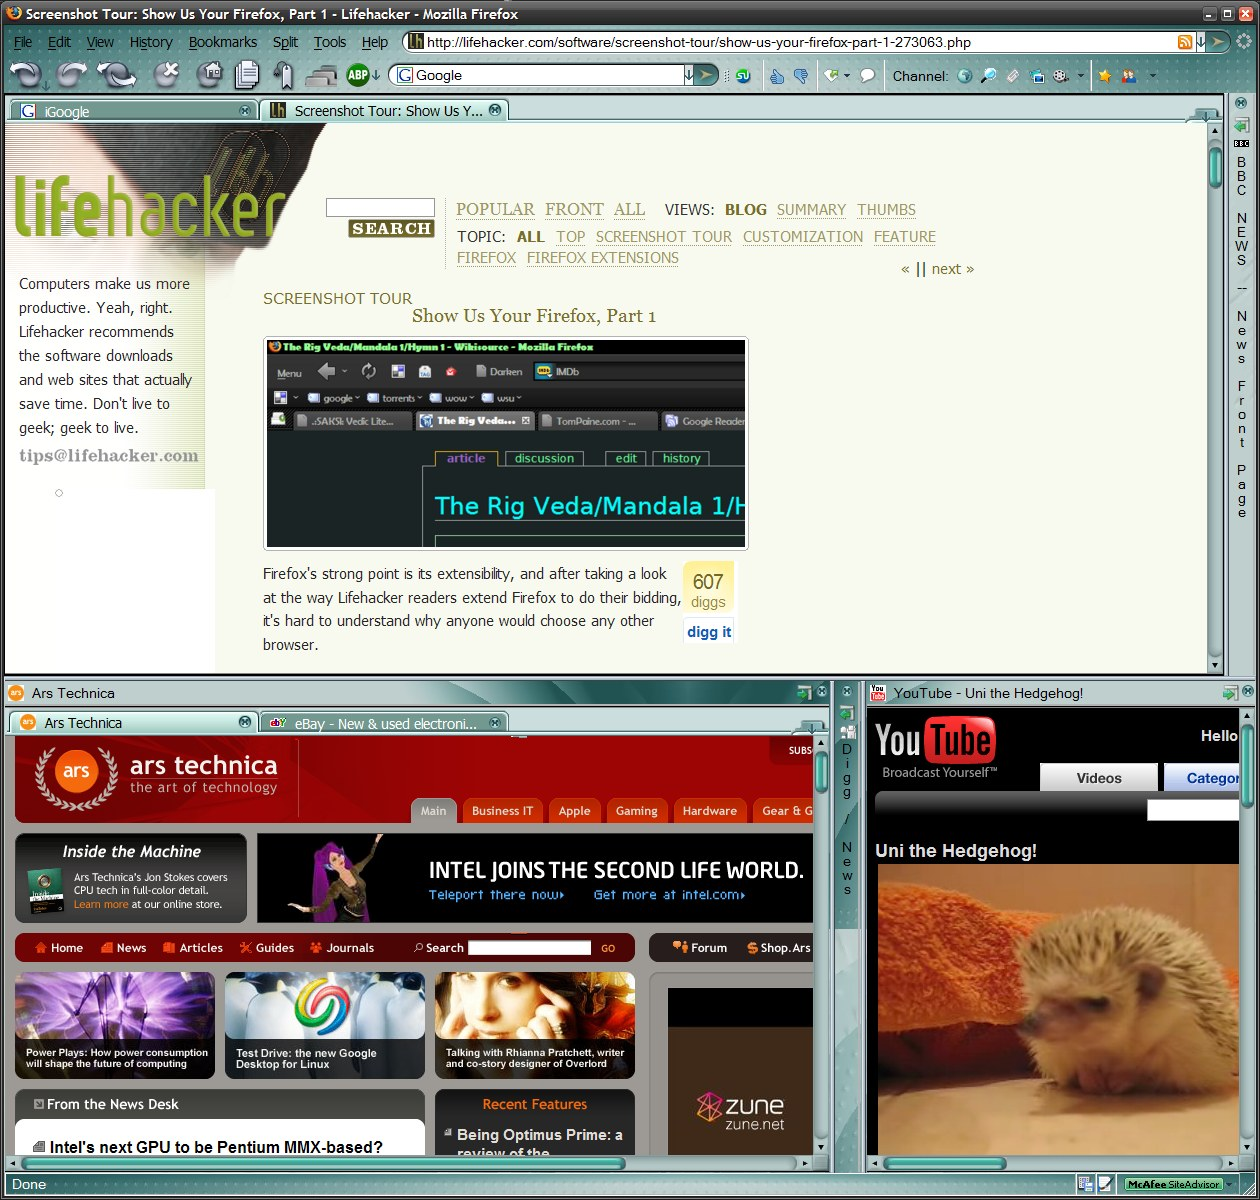Click the copy pages toolbar icon

coord(247,74)
